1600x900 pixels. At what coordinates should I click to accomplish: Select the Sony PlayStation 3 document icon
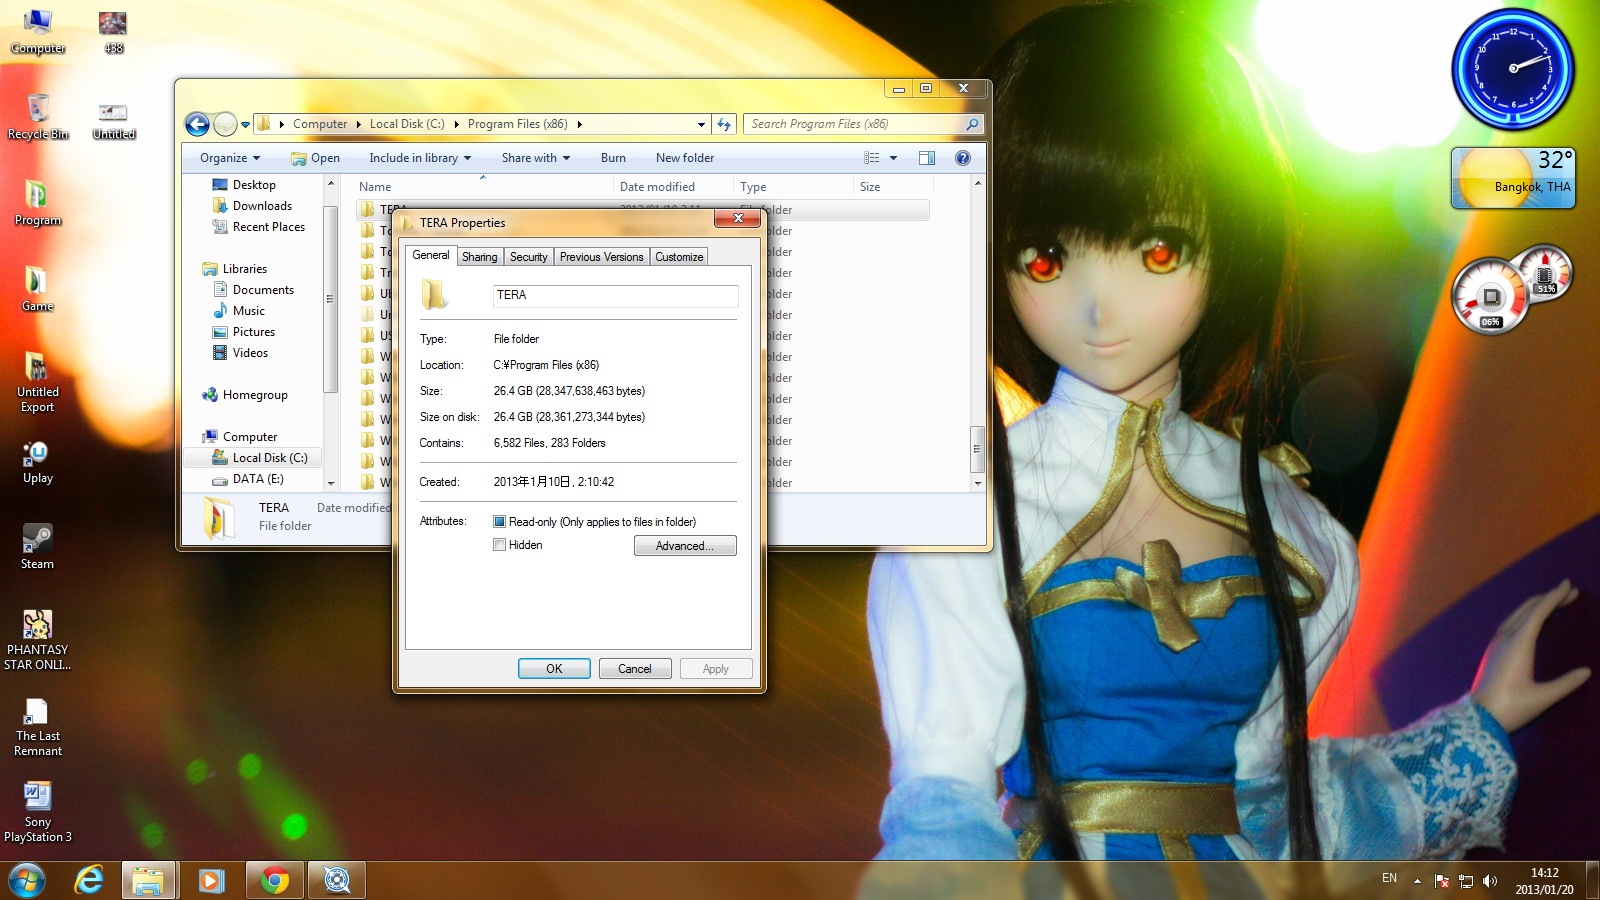pyautogui.click(x=38, y=812)
